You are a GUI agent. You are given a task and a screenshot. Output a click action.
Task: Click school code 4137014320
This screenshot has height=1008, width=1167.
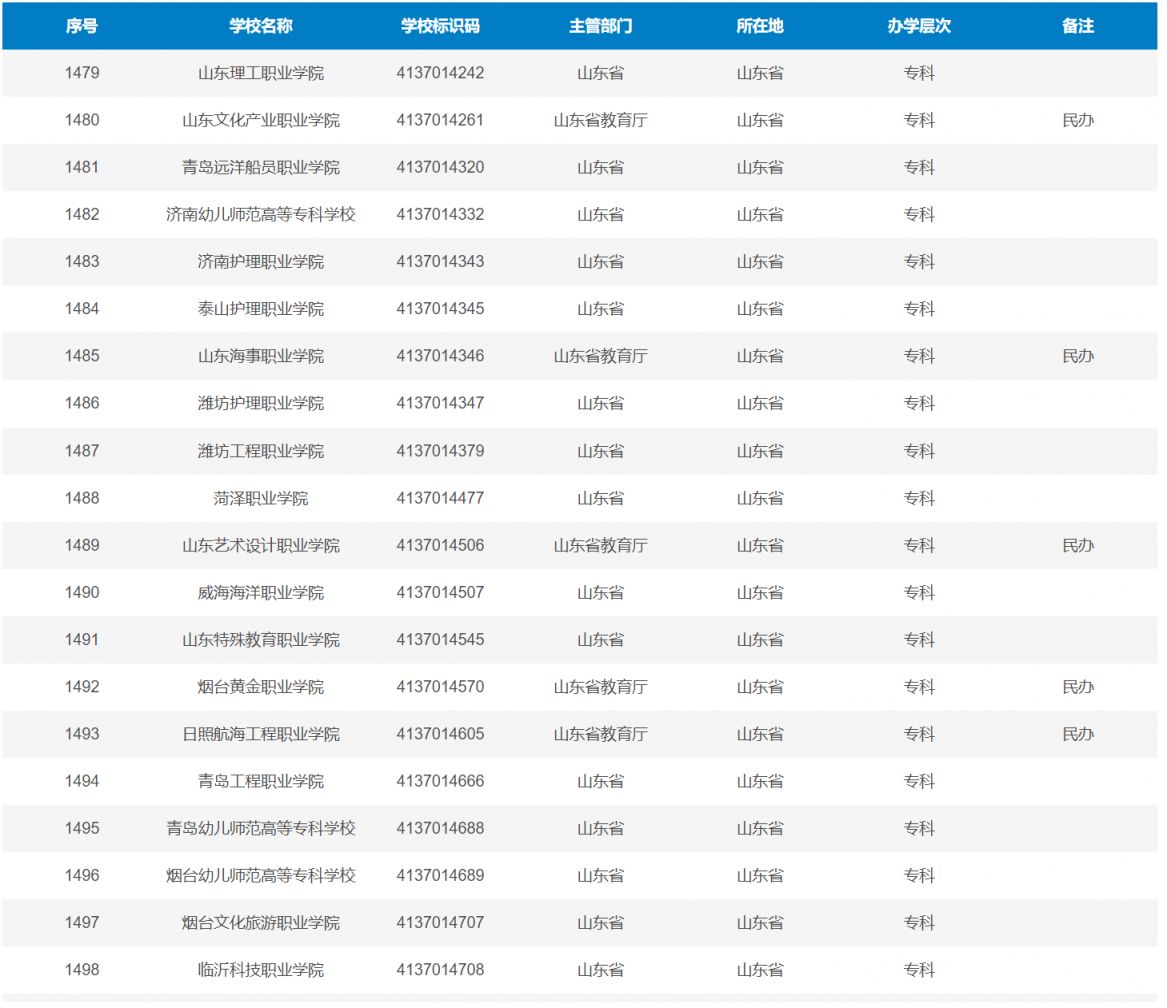pos(440,168)
